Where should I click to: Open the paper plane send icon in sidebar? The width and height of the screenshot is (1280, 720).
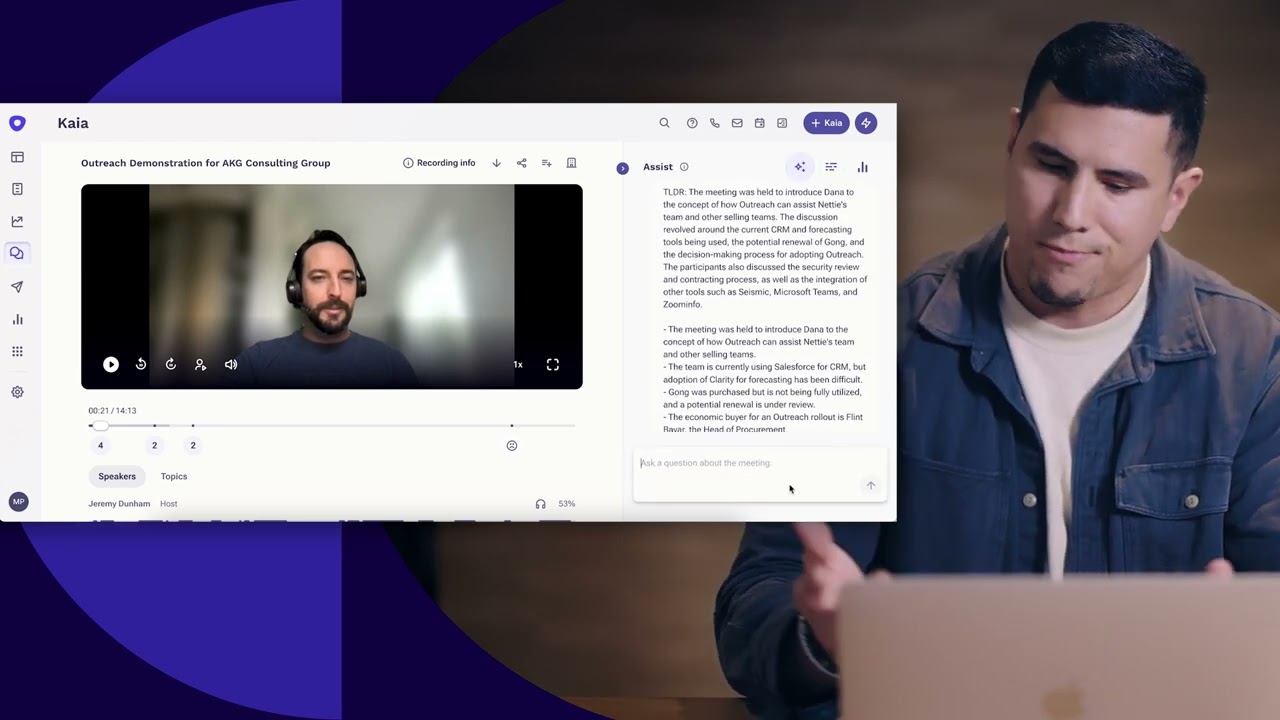click(17, 287)
